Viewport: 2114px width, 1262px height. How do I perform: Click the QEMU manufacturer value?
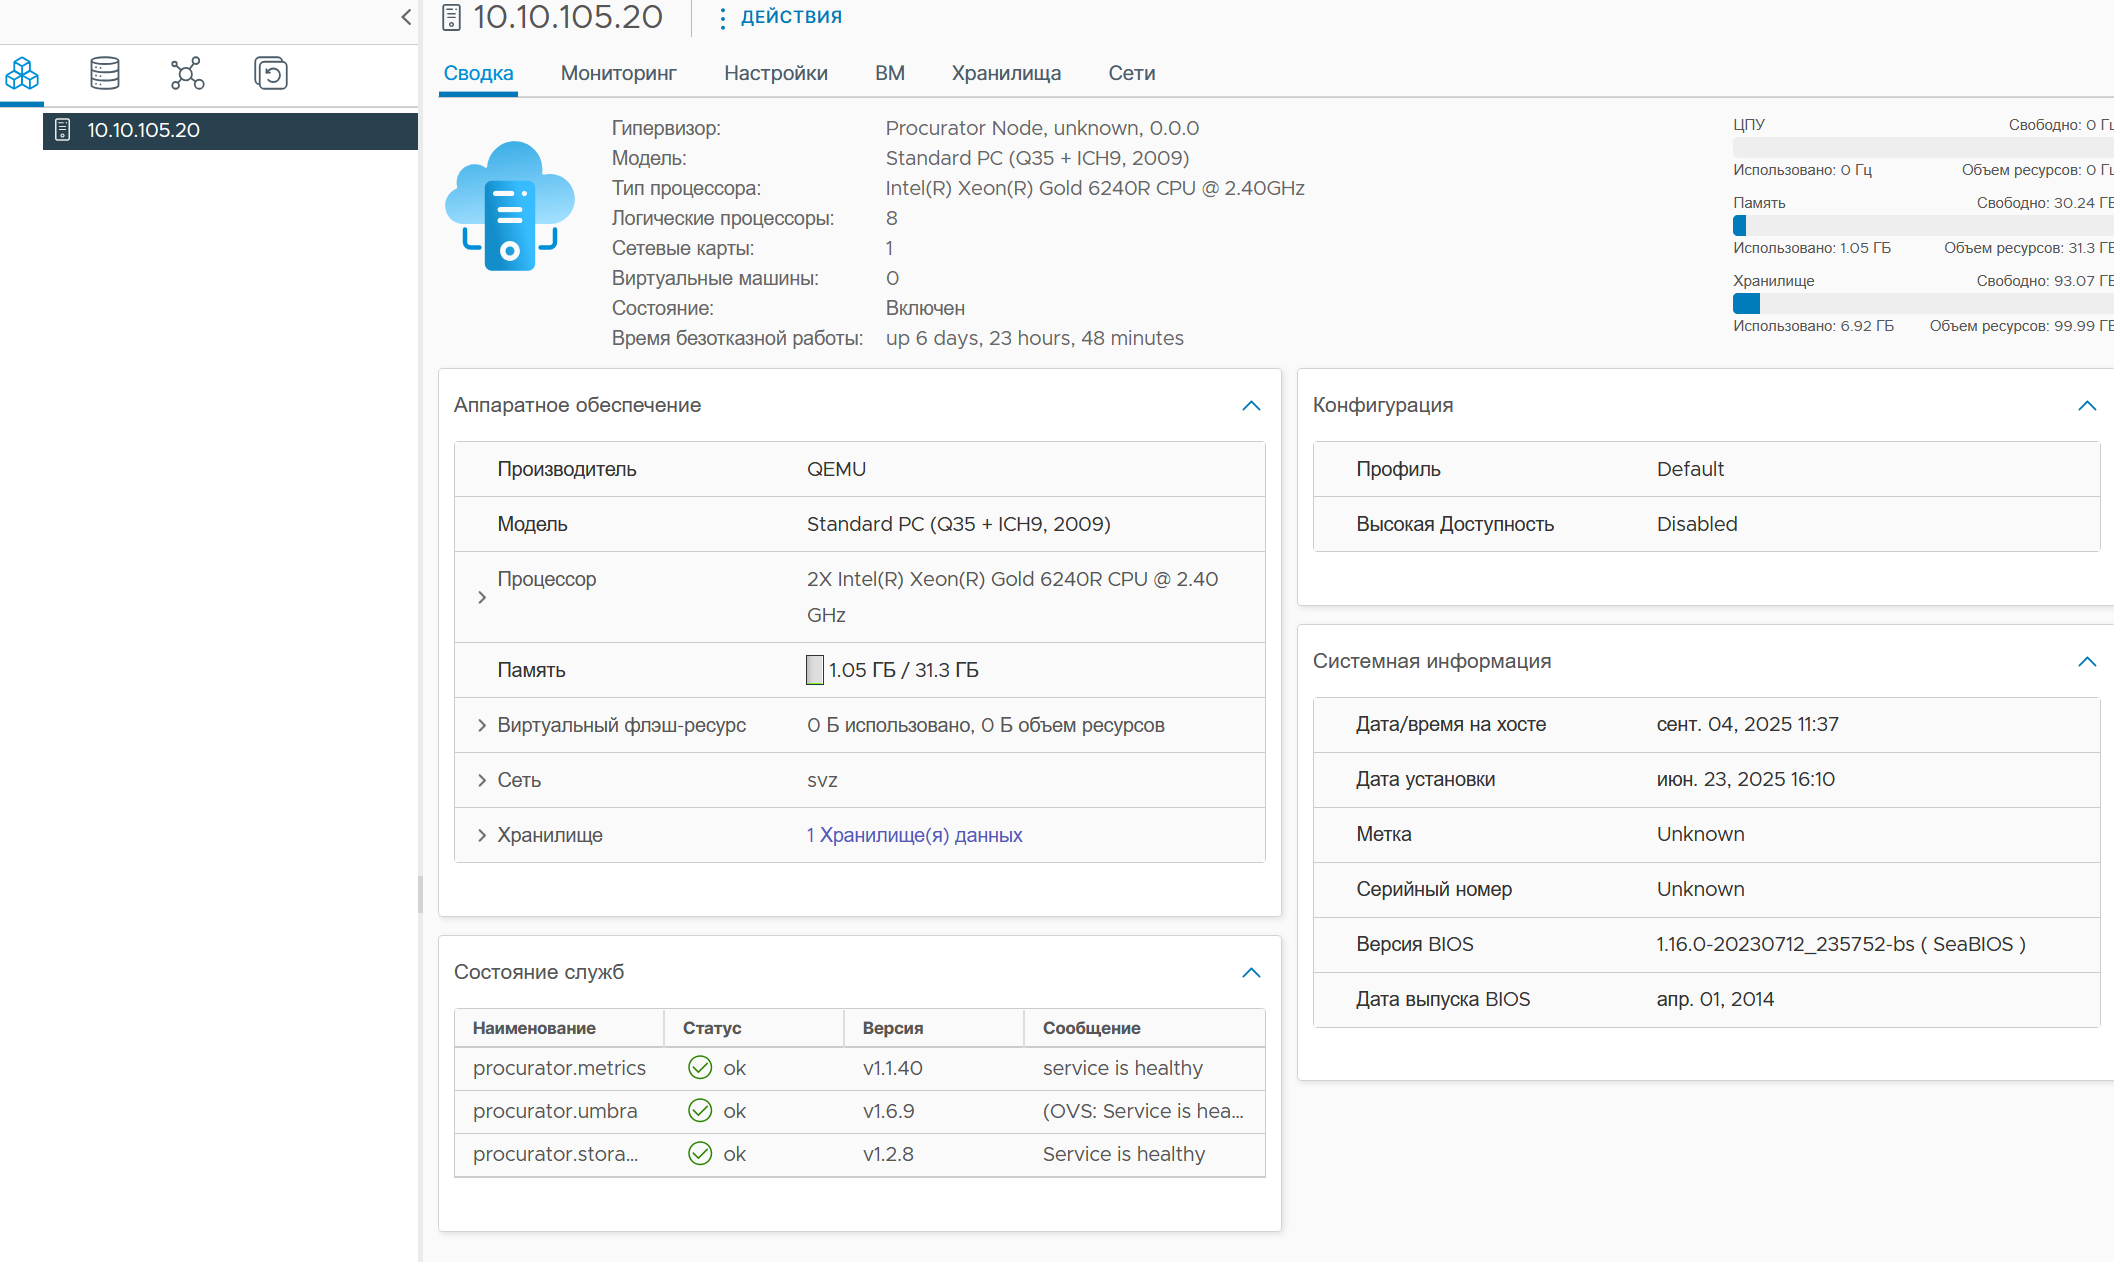(836, 469)
